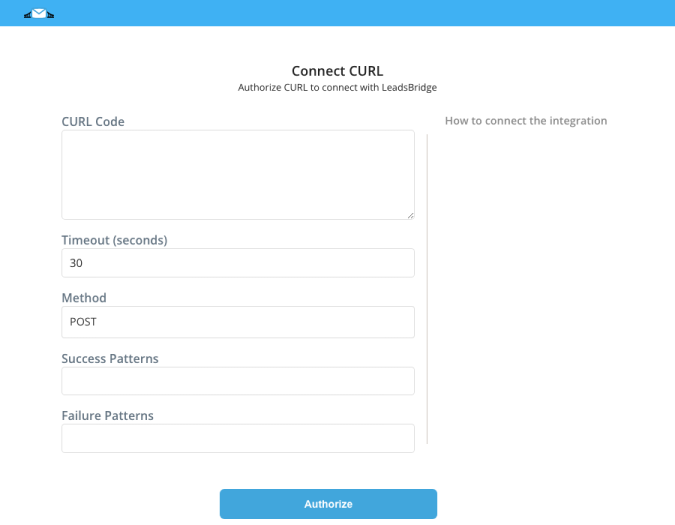Click the Authorize button
675x525 pixels.
328,504
